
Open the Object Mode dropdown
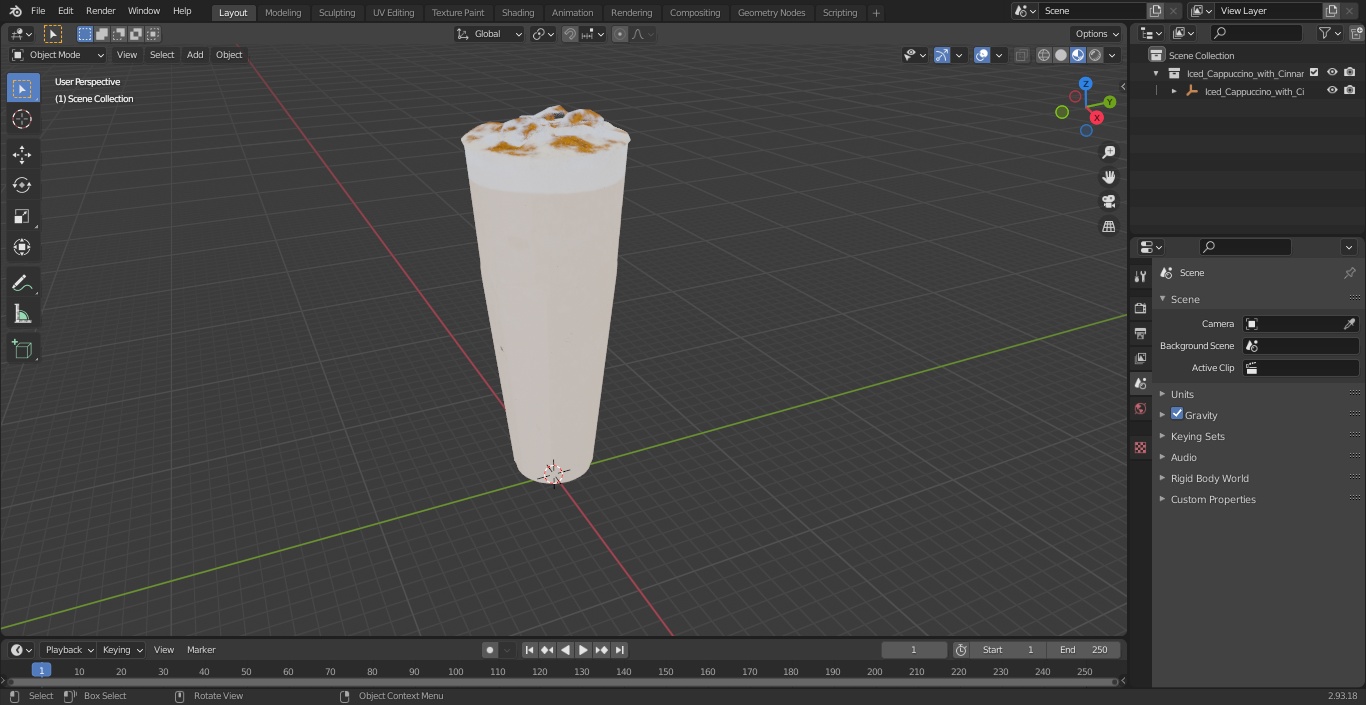pyautogui.click(x=58, y=55)
